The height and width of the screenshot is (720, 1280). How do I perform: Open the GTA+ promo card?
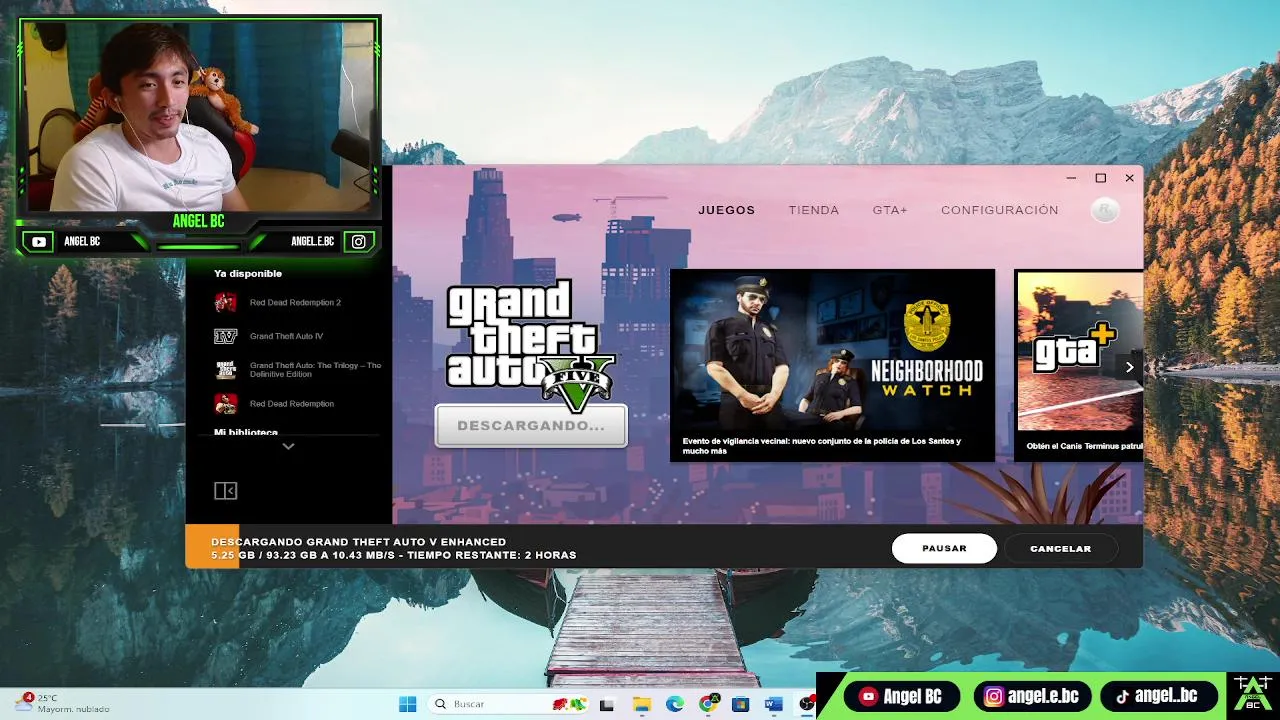(1079, 365)
